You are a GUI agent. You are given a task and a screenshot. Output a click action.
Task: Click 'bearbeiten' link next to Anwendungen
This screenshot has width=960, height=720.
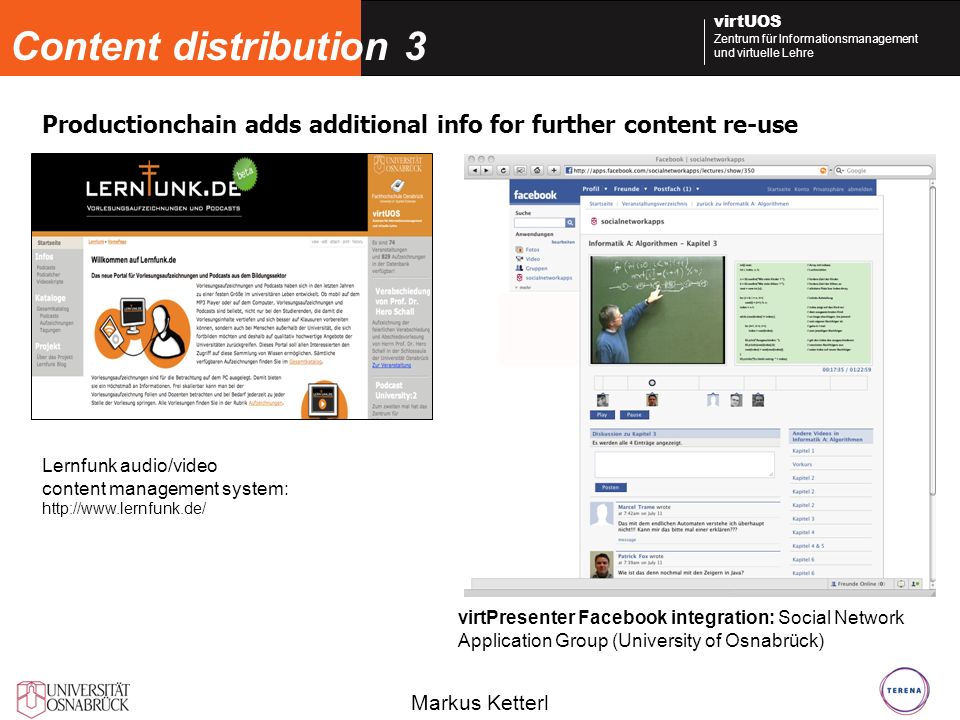(x=563, y=242)
